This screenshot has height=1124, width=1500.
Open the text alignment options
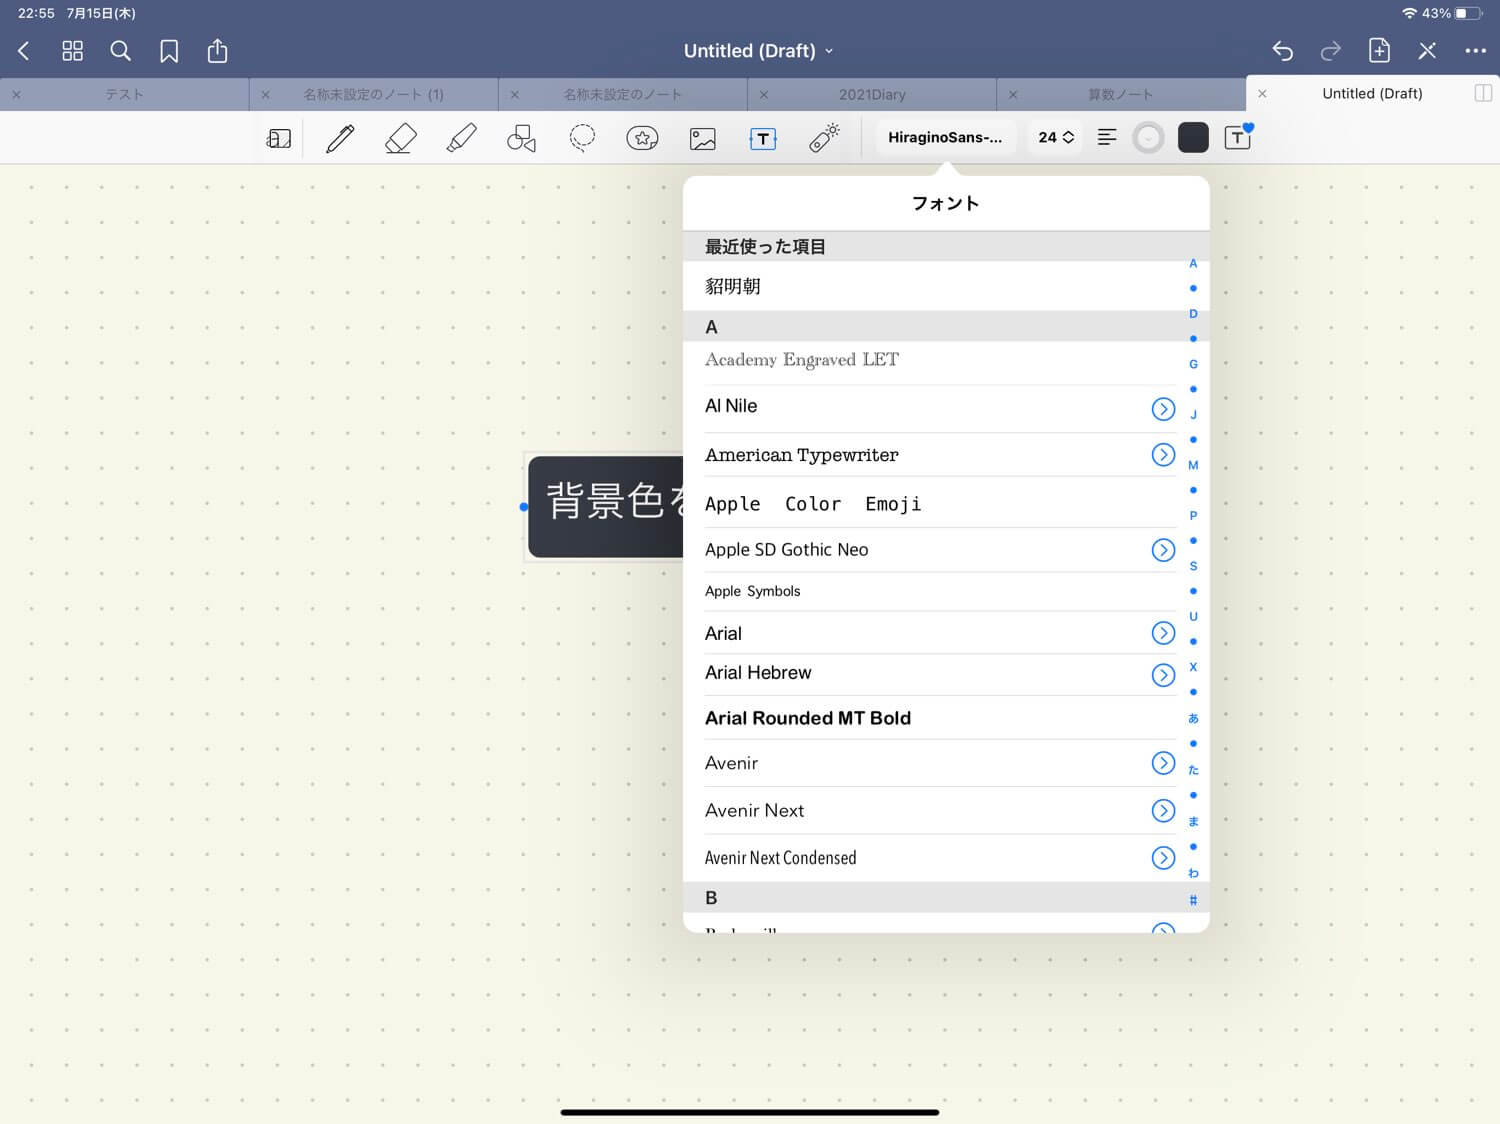tap(1107, 137)
